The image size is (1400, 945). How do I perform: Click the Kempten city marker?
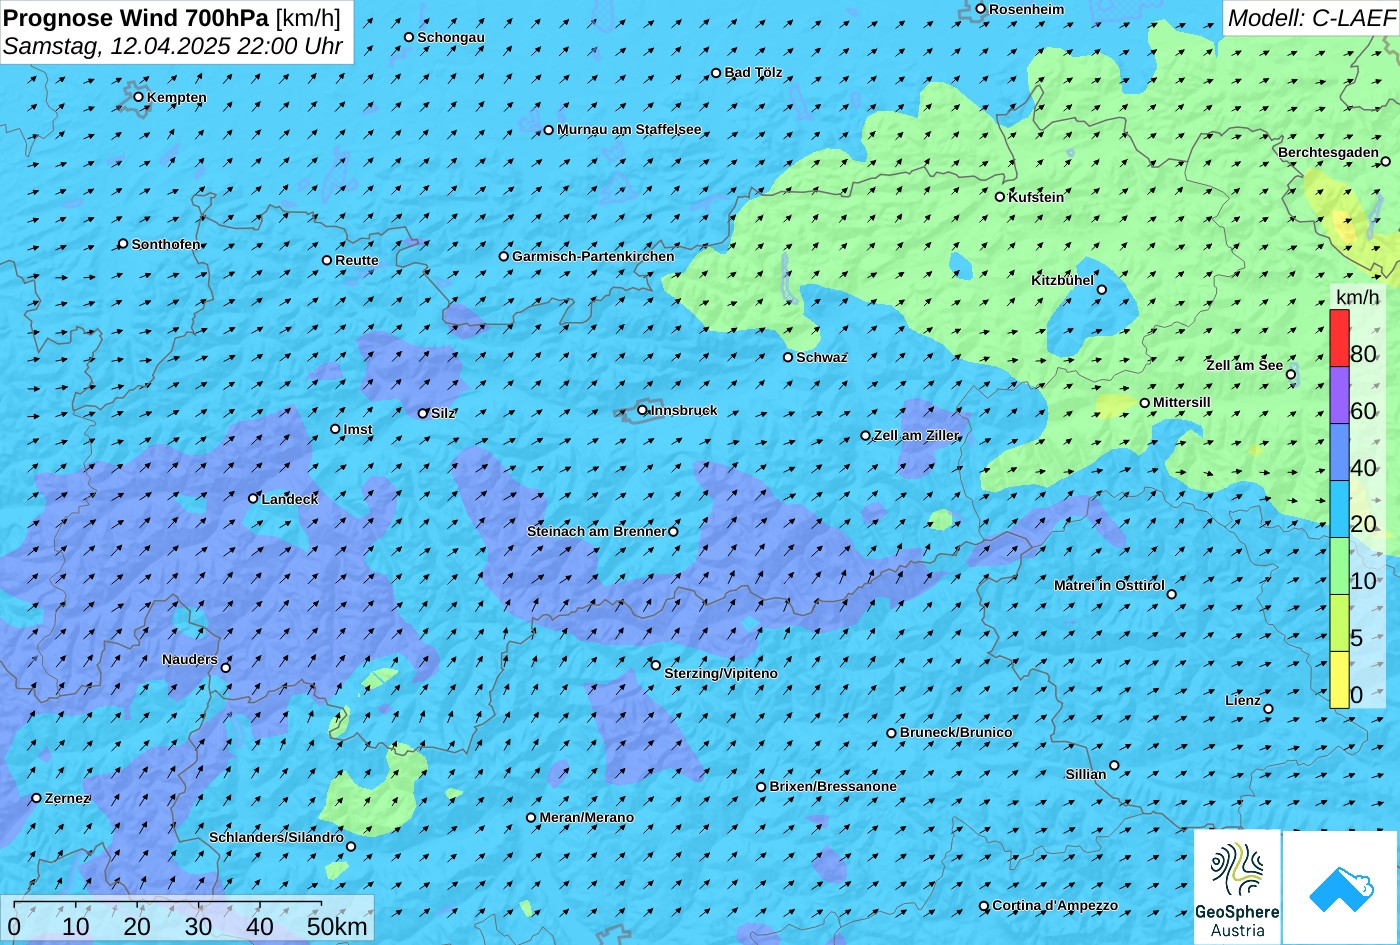[x=138, y=97]
